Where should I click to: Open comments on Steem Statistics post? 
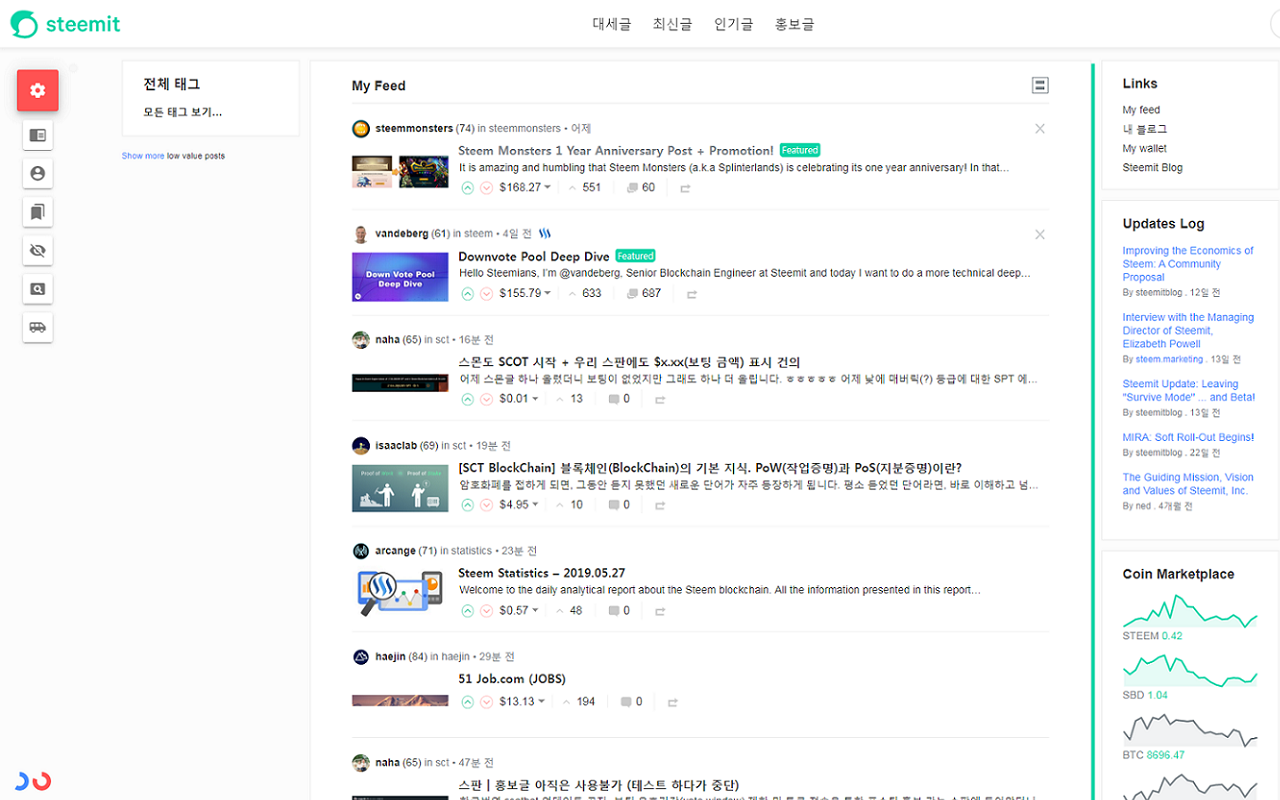(619, 610)
